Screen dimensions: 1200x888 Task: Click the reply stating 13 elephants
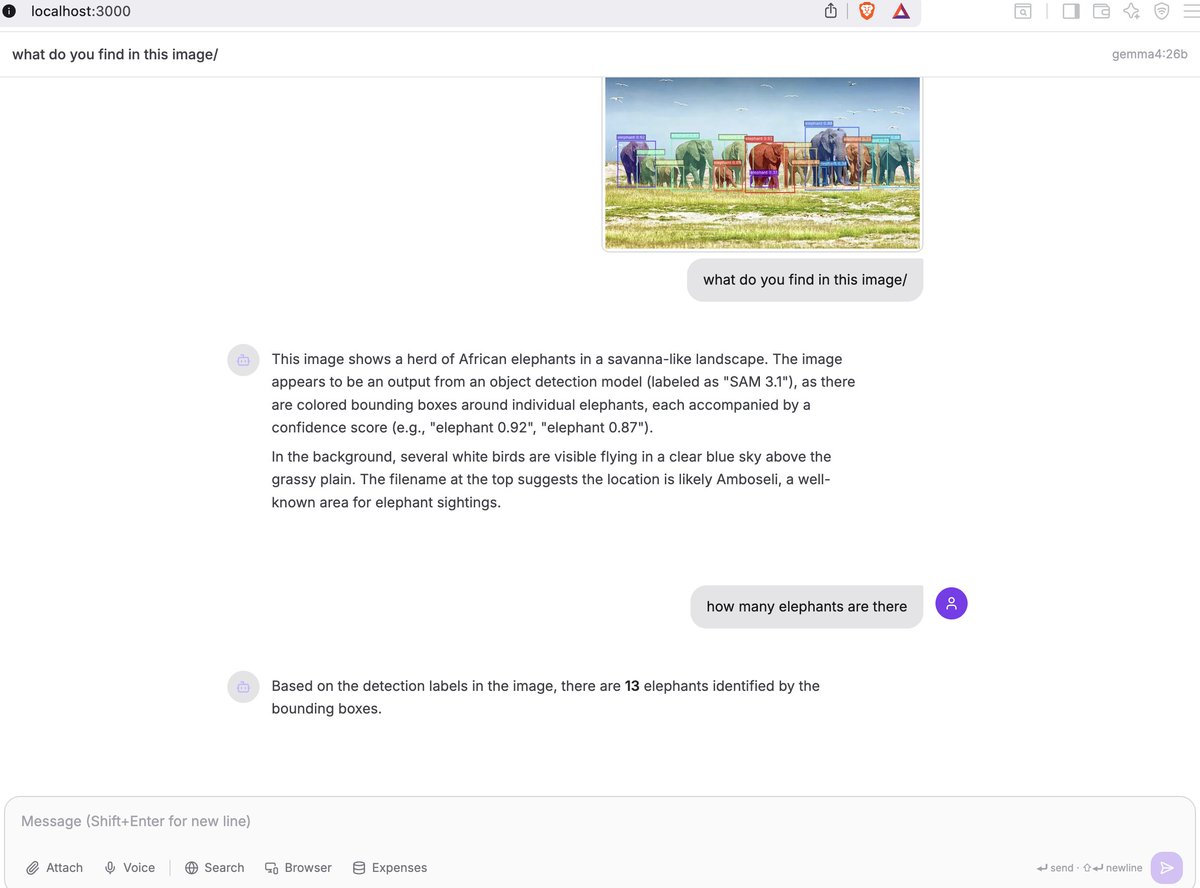[545, 697]
